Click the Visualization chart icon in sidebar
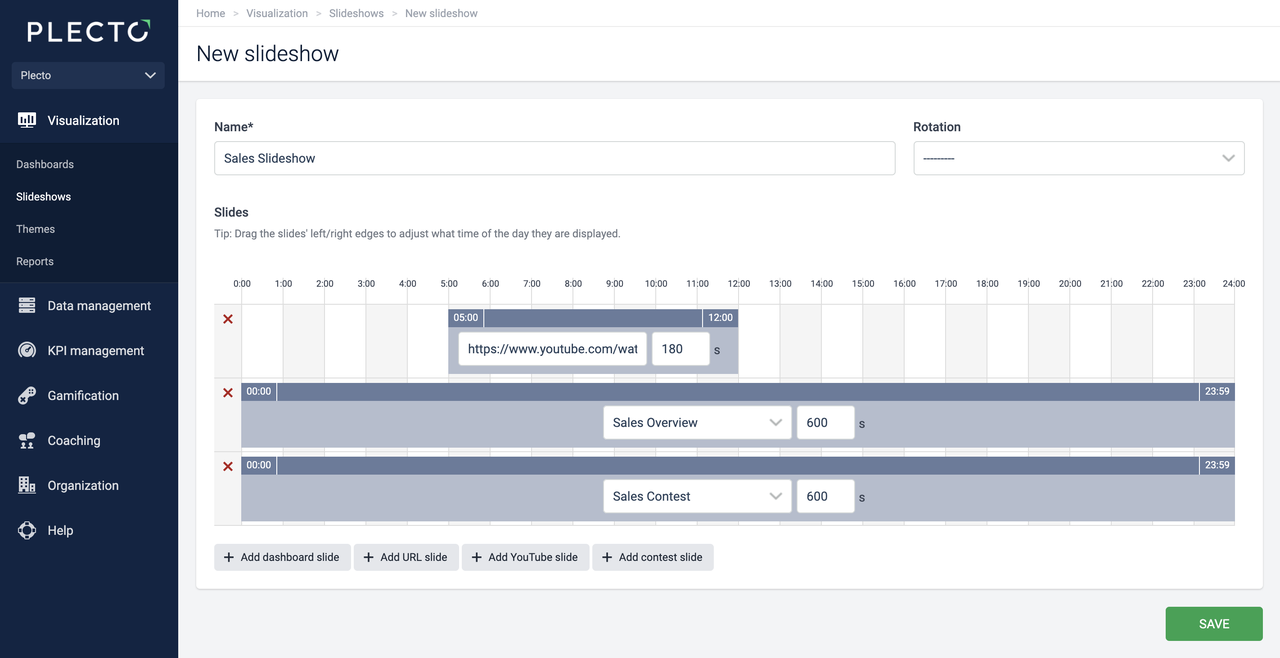The width and height of the screenshot is (1280, 658). coord(27,120)
